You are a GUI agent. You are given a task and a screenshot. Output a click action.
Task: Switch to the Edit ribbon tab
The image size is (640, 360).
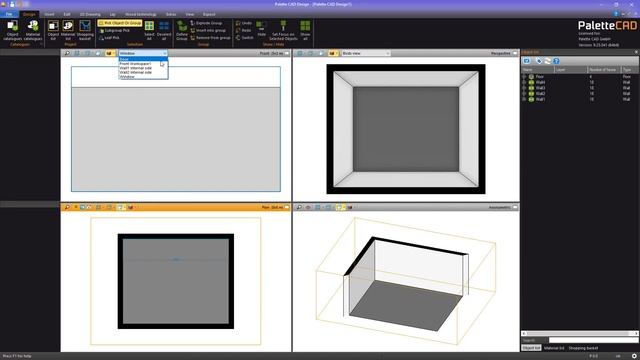click(67, 14)
